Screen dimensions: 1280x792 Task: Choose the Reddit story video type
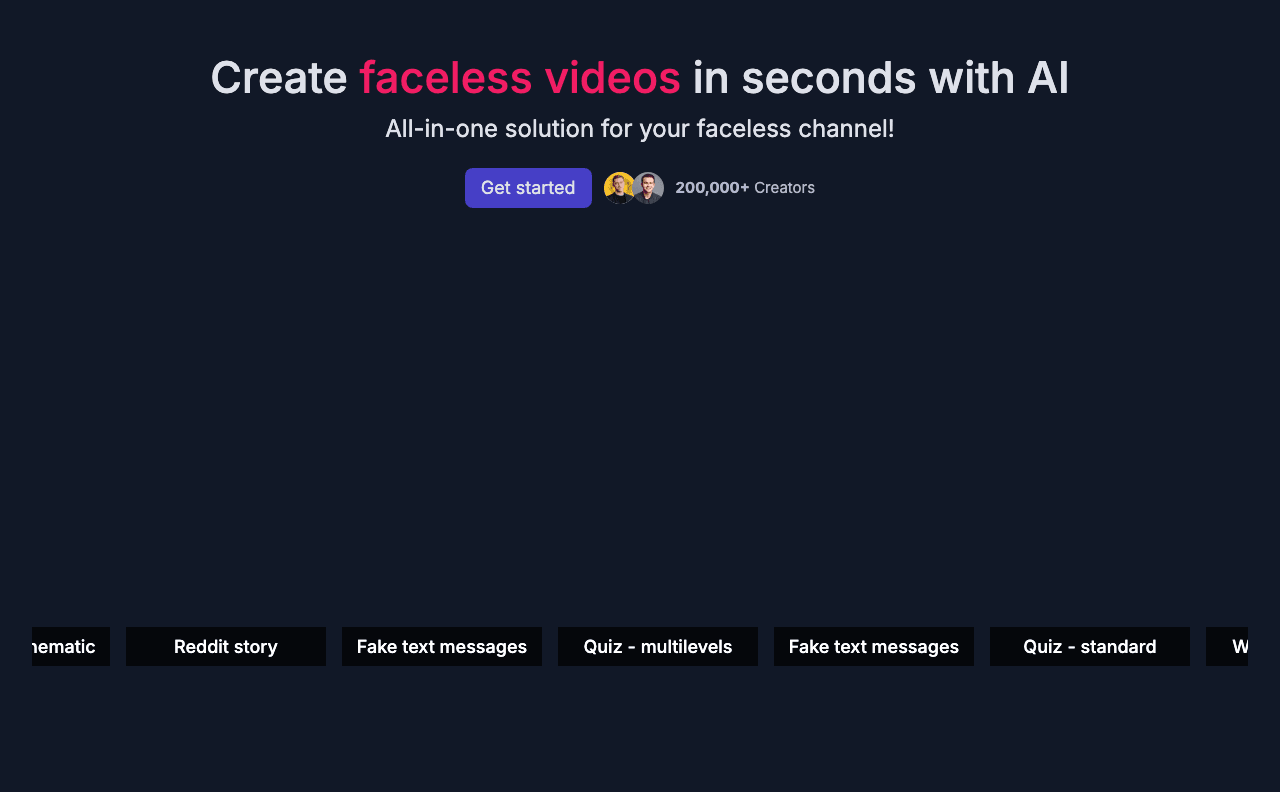point(226,646)
